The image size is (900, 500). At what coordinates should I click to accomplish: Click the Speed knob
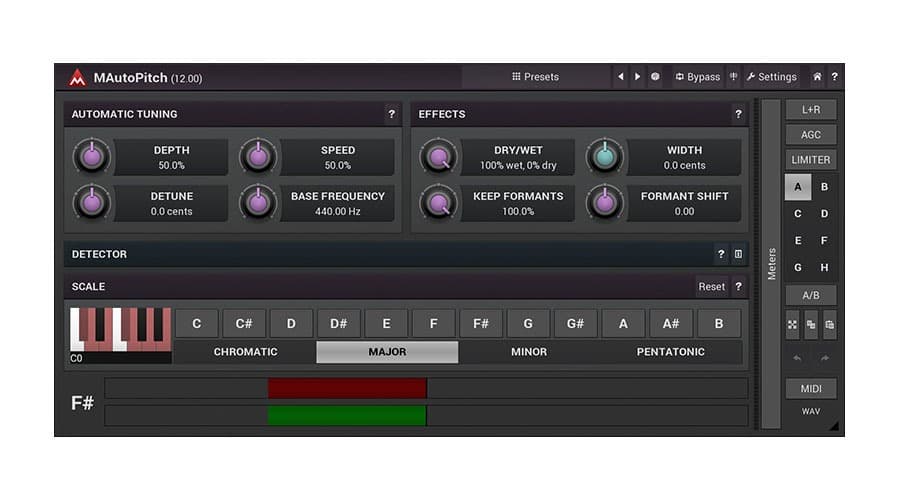(x=258, y=156)
